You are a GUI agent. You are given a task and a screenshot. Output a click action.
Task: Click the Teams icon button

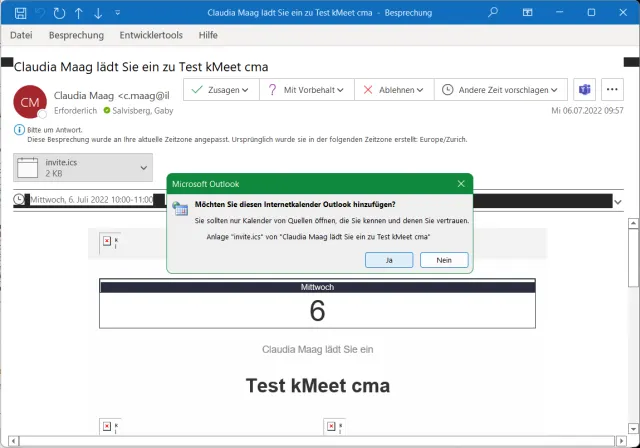click(x=584, y=89)
